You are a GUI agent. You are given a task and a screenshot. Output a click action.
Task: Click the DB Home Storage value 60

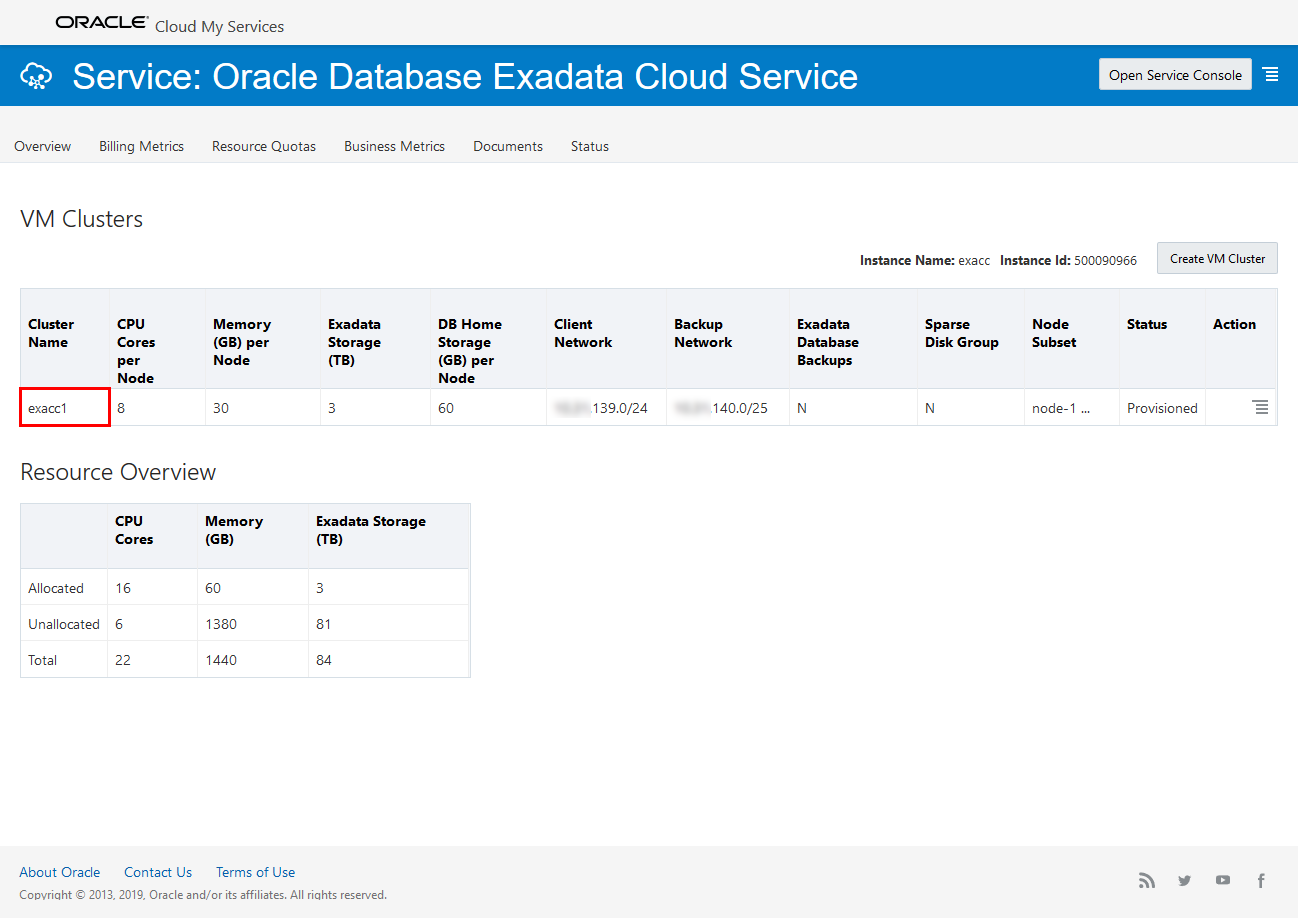[x=446, y=408]
